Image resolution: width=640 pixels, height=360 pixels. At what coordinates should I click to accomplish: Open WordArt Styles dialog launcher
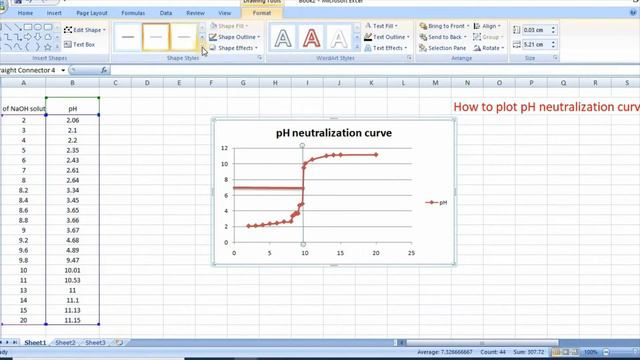click(409, 58)
